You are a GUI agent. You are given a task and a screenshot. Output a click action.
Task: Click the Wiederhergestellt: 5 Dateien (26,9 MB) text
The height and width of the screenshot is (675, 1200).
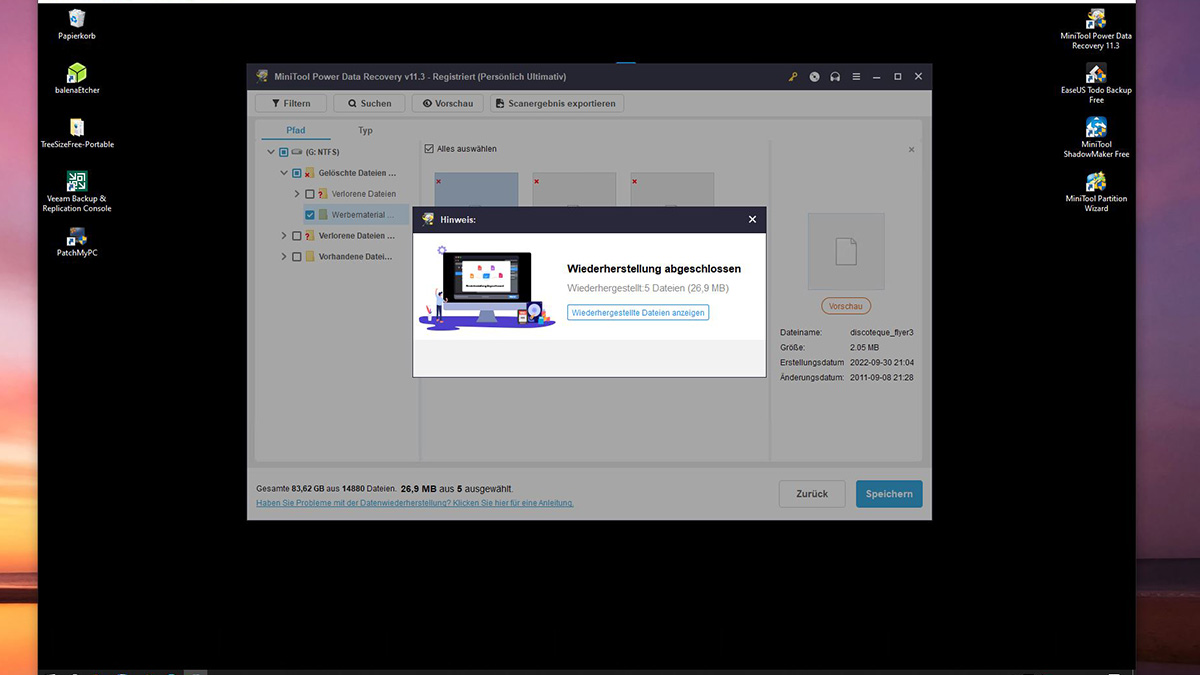click(648, 288)
